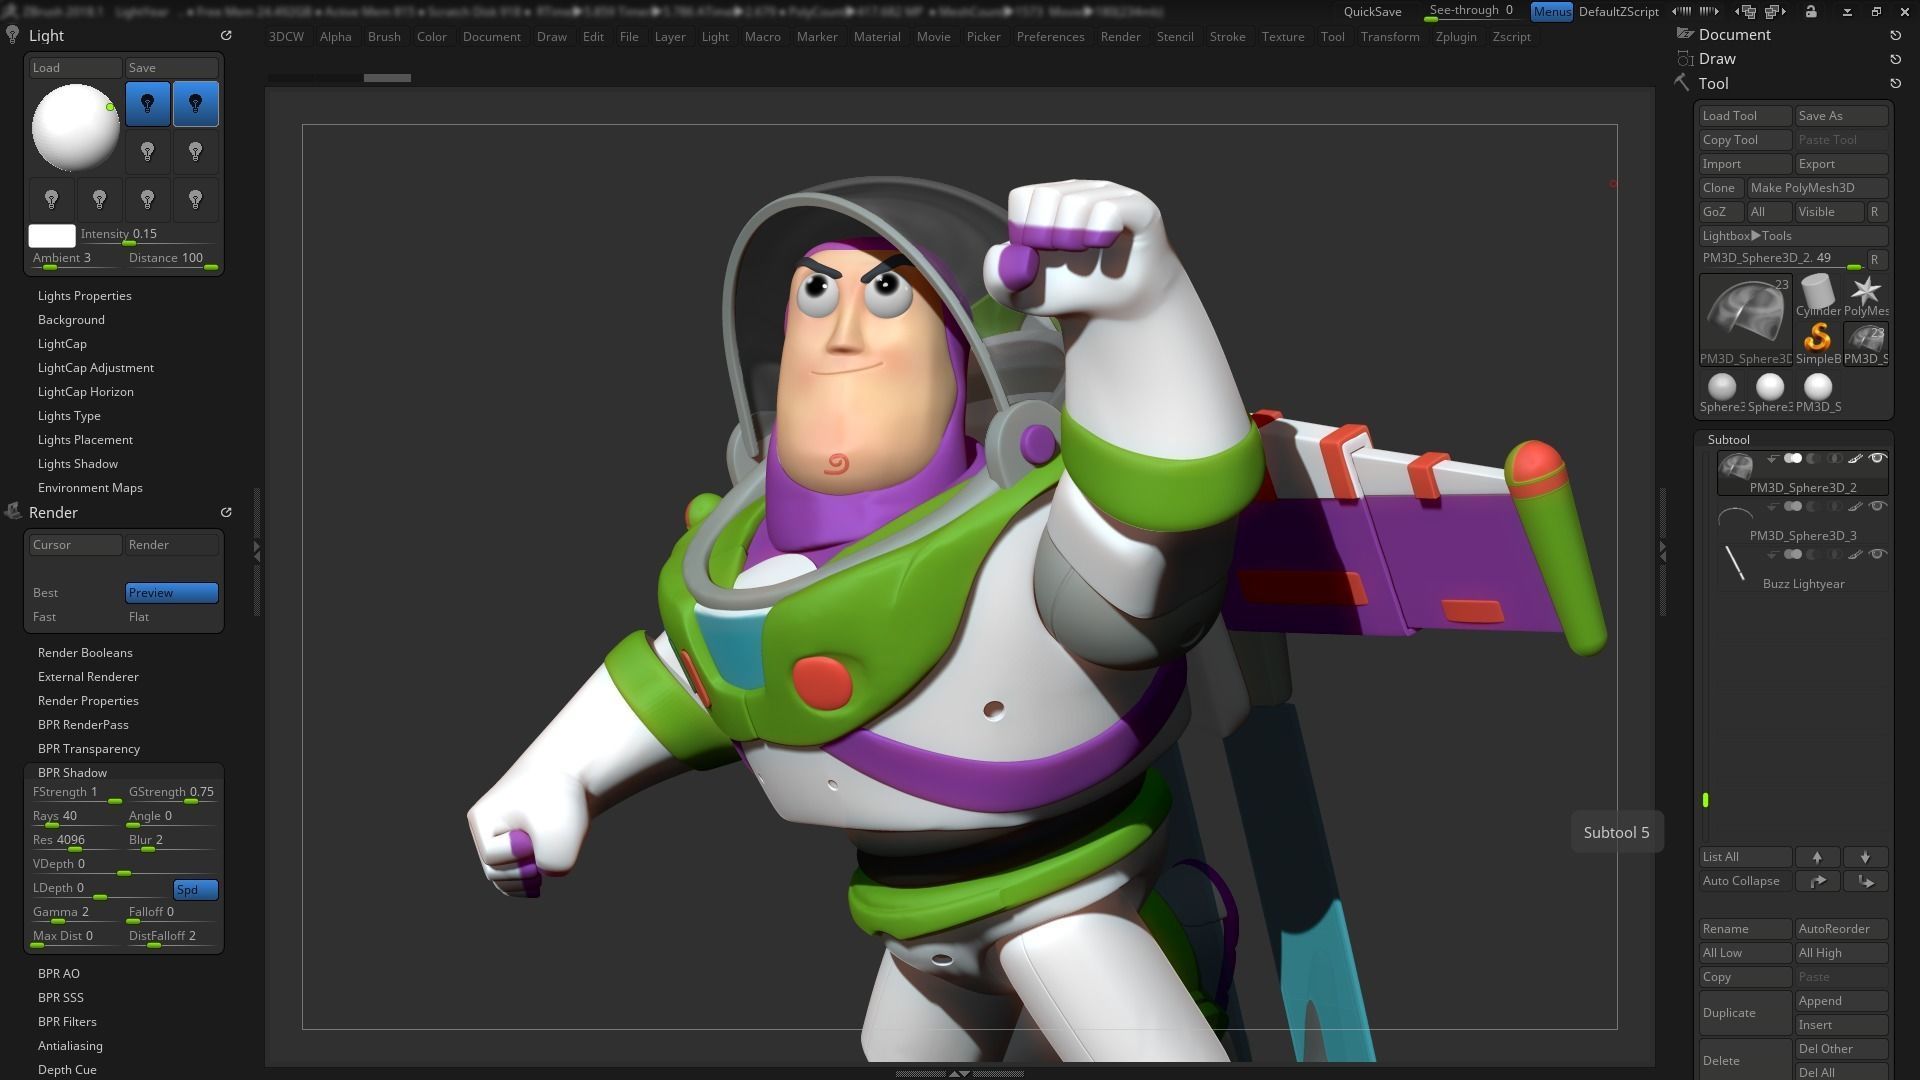1920x1080 pixels.
Task: Select the Buzz Lightyear subtool thumbnail
Action: [1735, 565]
